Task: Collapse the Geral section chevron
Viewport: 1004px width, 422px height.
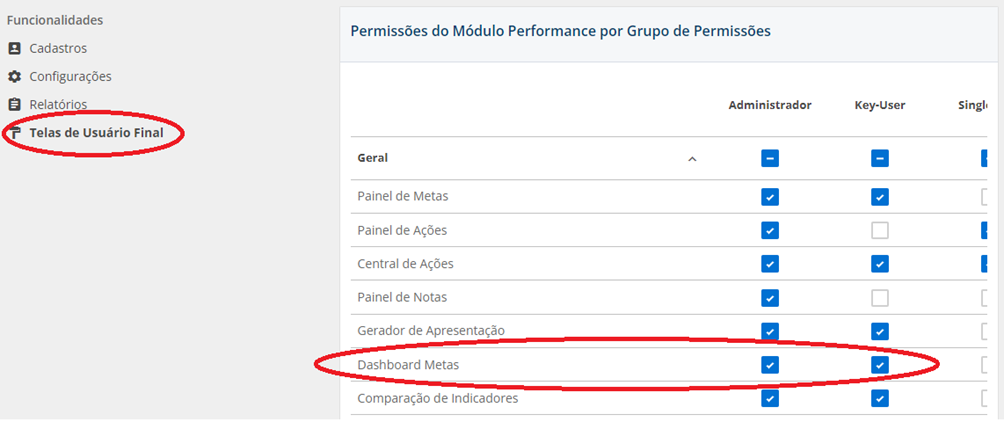Action: [x=692, y=159]
